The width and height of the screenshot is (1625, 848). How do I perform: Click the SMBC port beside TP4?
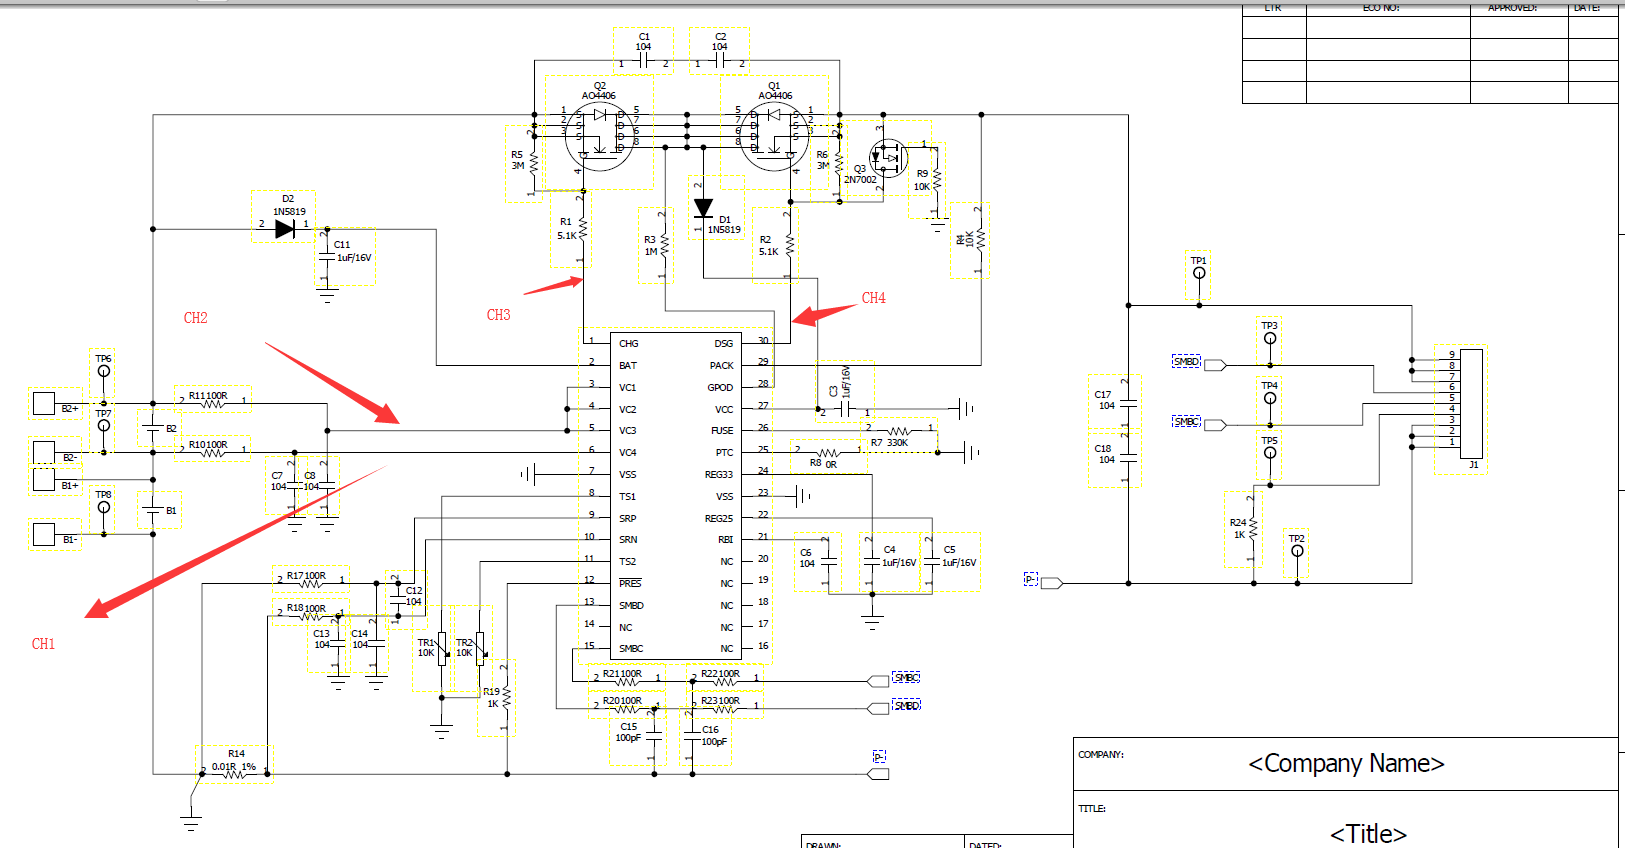point(1214,425)
